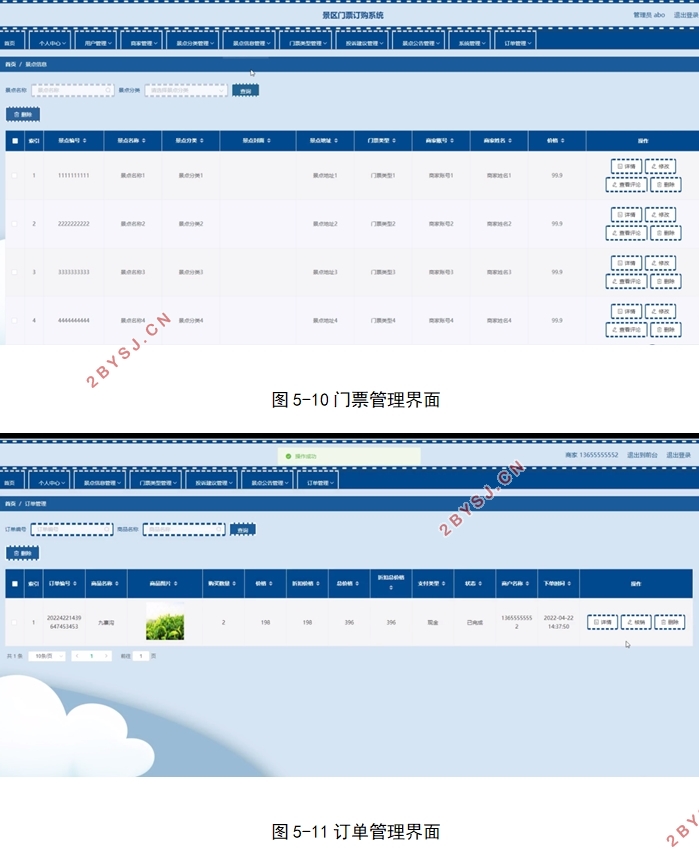699x866 pixels.
Task: Click 删除 button for 九寨沟 order row
Action: tap(670, 622)
